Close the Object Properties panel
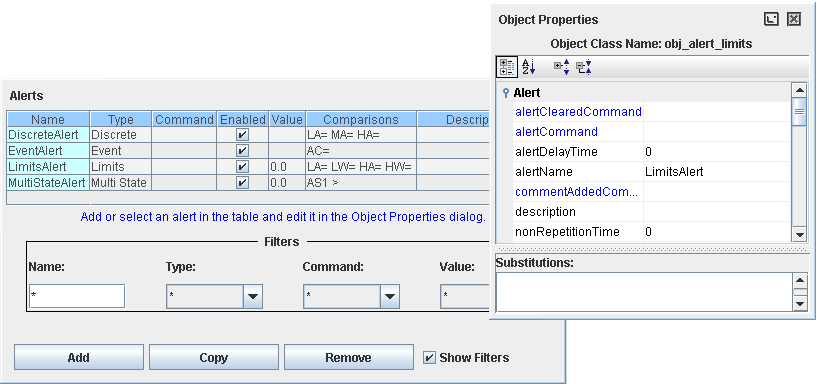 [794, 20]
